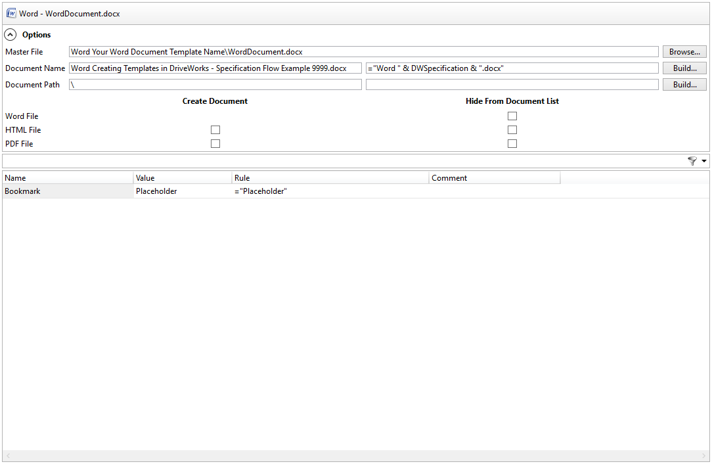Click the filter funnel icon
Viewport: 712px width, 464px height.
[x=692, y=161]
